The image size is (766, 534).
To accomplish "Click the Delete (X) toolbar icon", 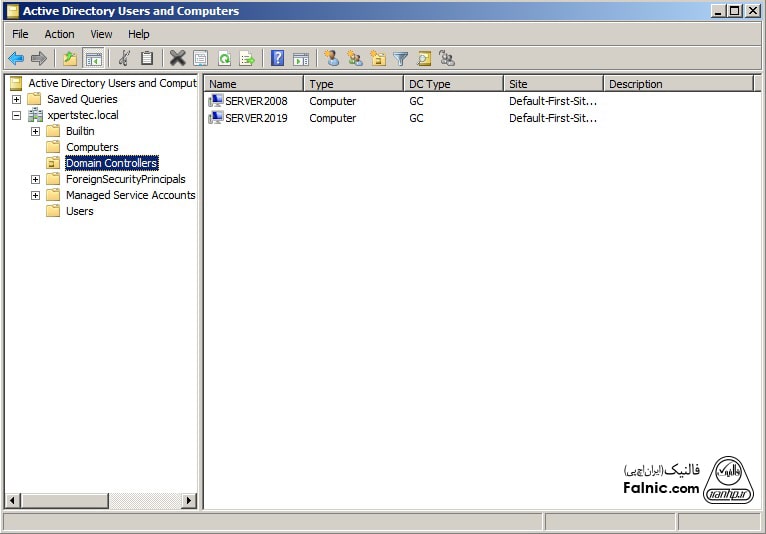I will pyautogui.click(x=177, y=59).
